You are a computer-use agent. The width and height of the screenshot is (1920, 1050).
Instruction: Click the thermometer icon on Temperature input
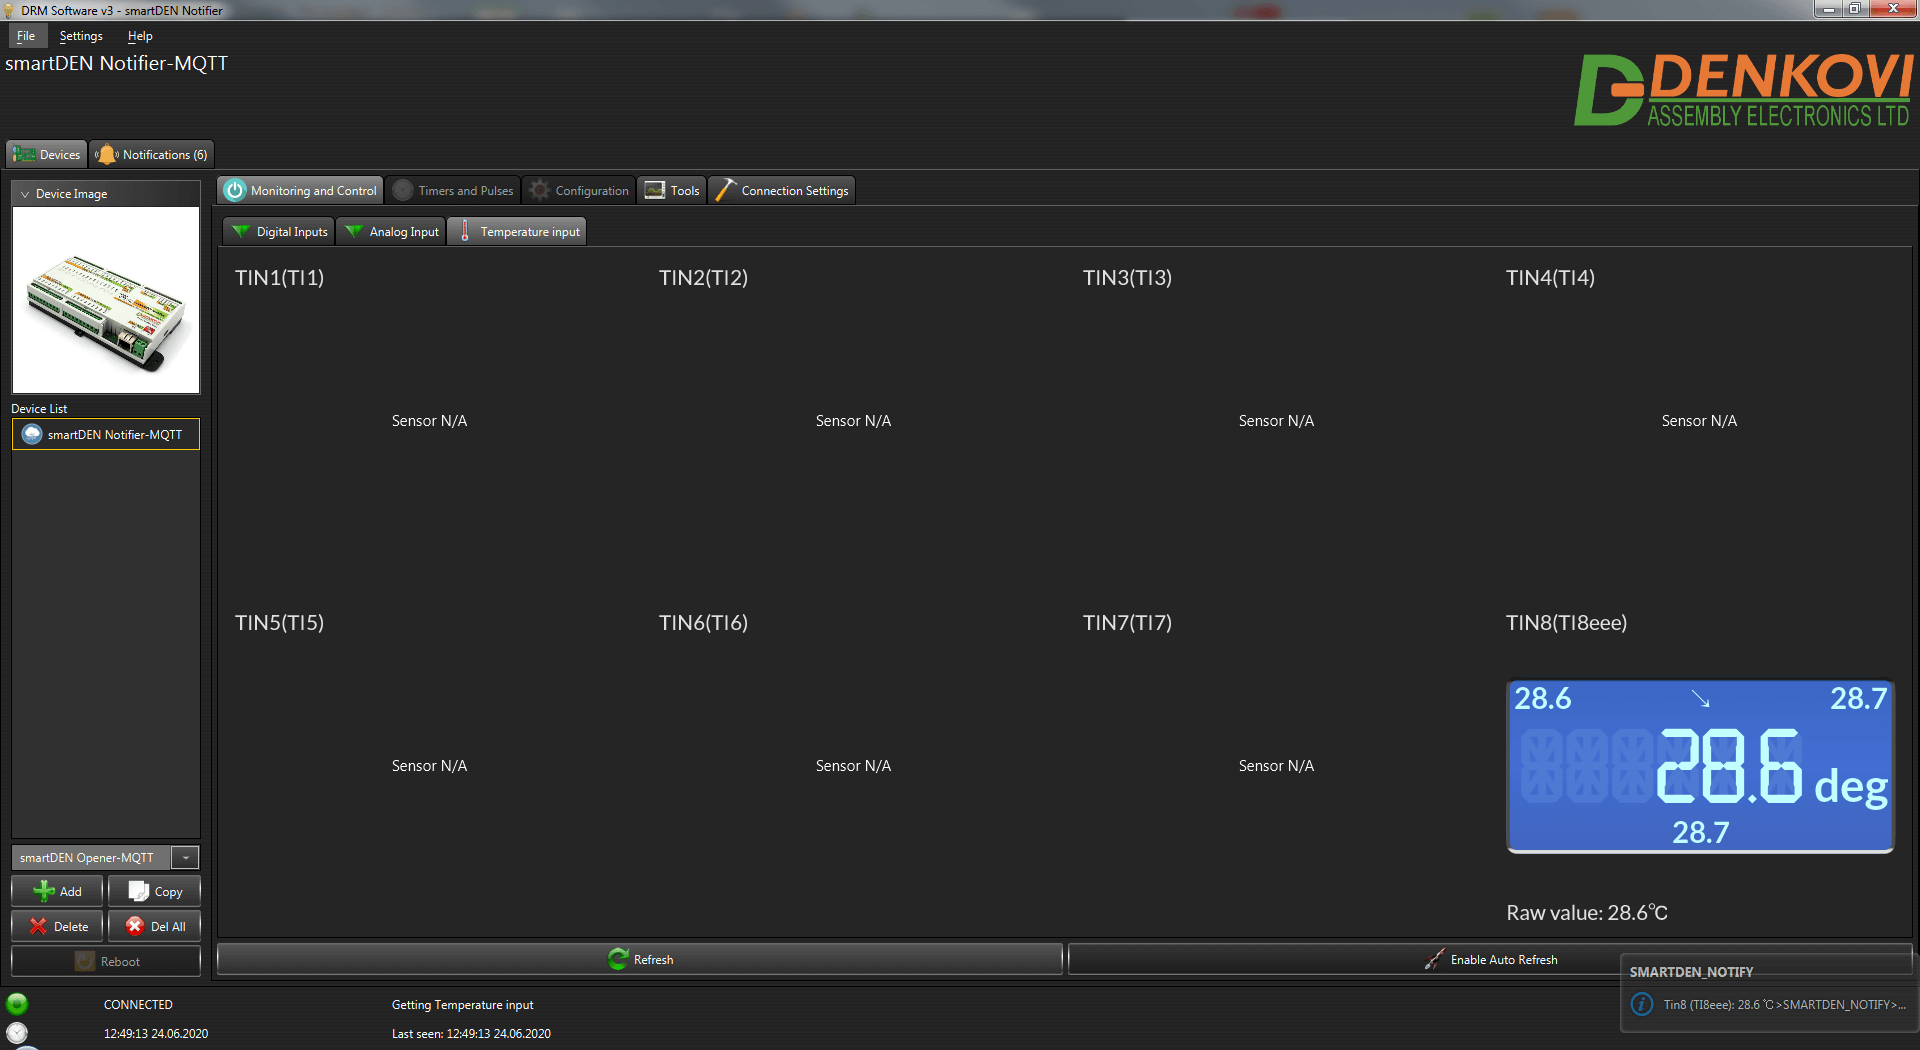[x=465, y=231]
